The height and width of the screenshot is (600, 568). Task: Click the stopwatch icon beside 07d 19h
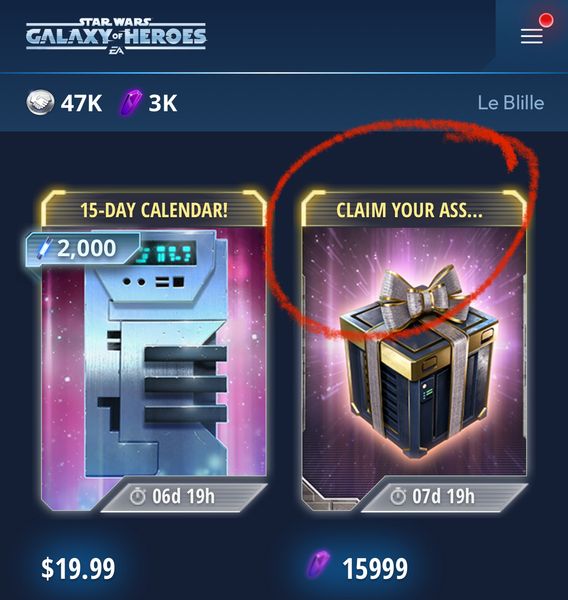[398, 497]
